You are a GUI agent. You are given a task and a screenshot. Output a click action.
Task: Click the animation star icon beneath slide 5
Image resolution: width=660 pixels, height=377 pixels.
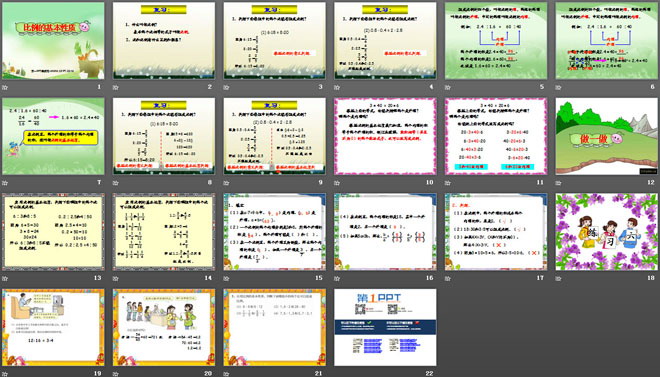(448, 88)
